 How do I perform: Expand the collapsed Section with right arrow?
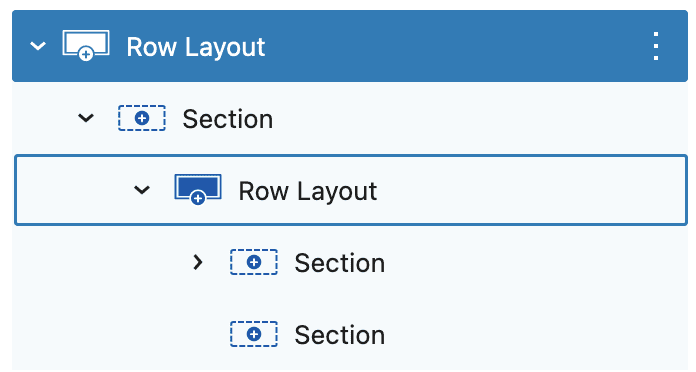pyautogui.click(x=198, y=262)
